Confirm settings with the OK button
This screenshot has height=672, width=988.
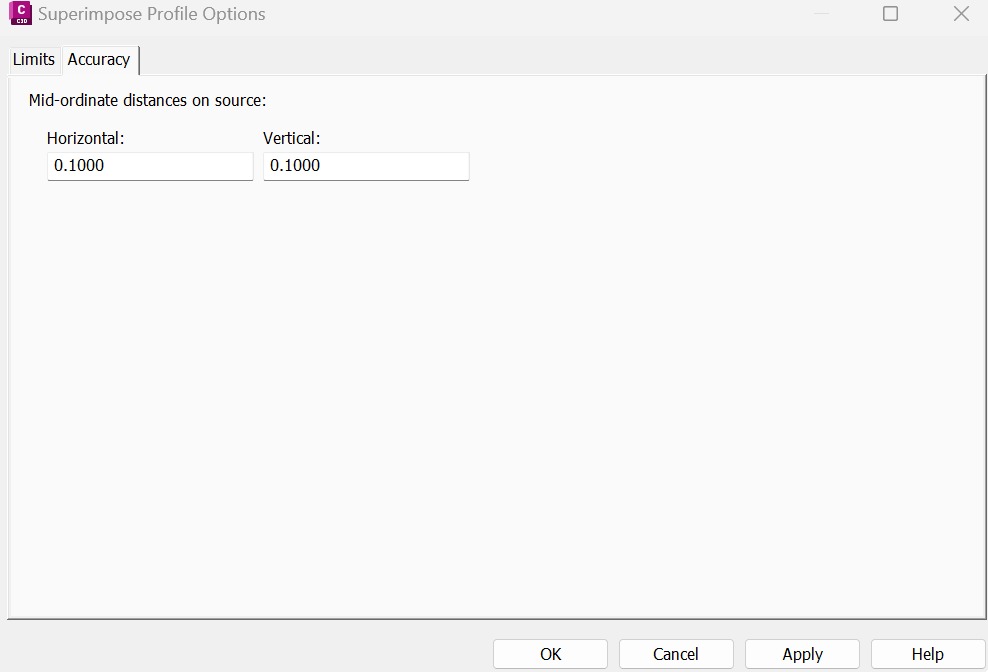pyautogui.click(x=550, y=654)
